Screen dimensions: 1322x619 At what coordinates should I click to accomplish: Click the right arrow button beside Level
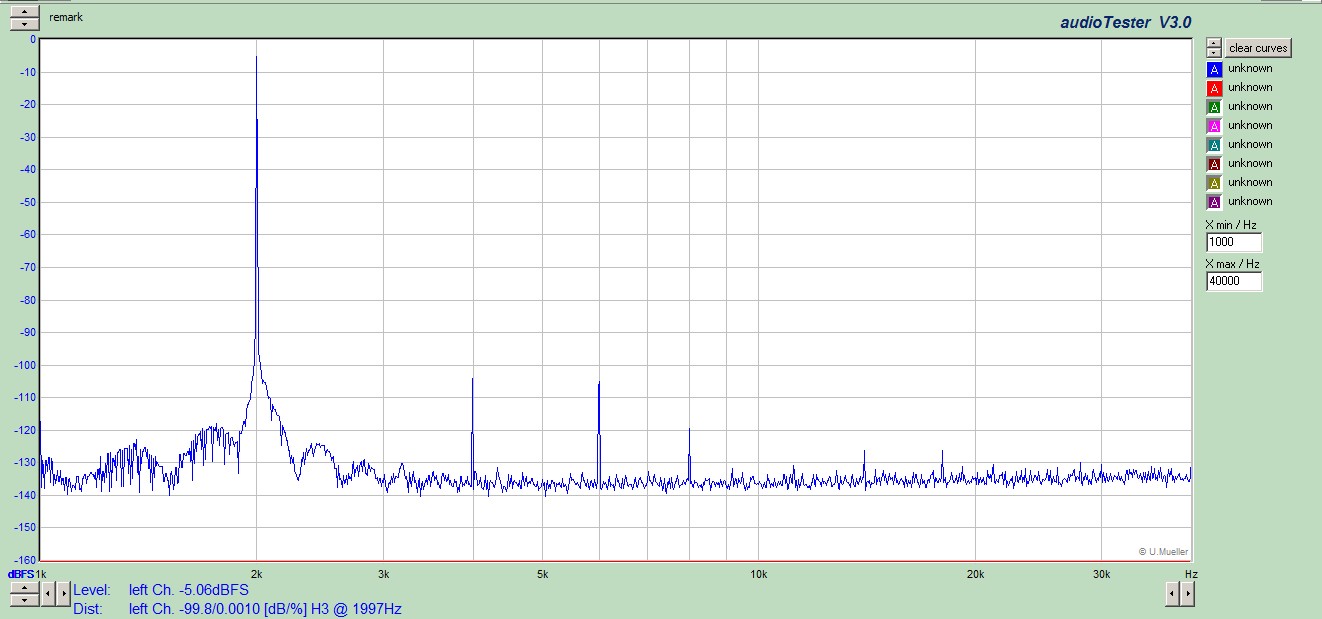click(64, 594)
